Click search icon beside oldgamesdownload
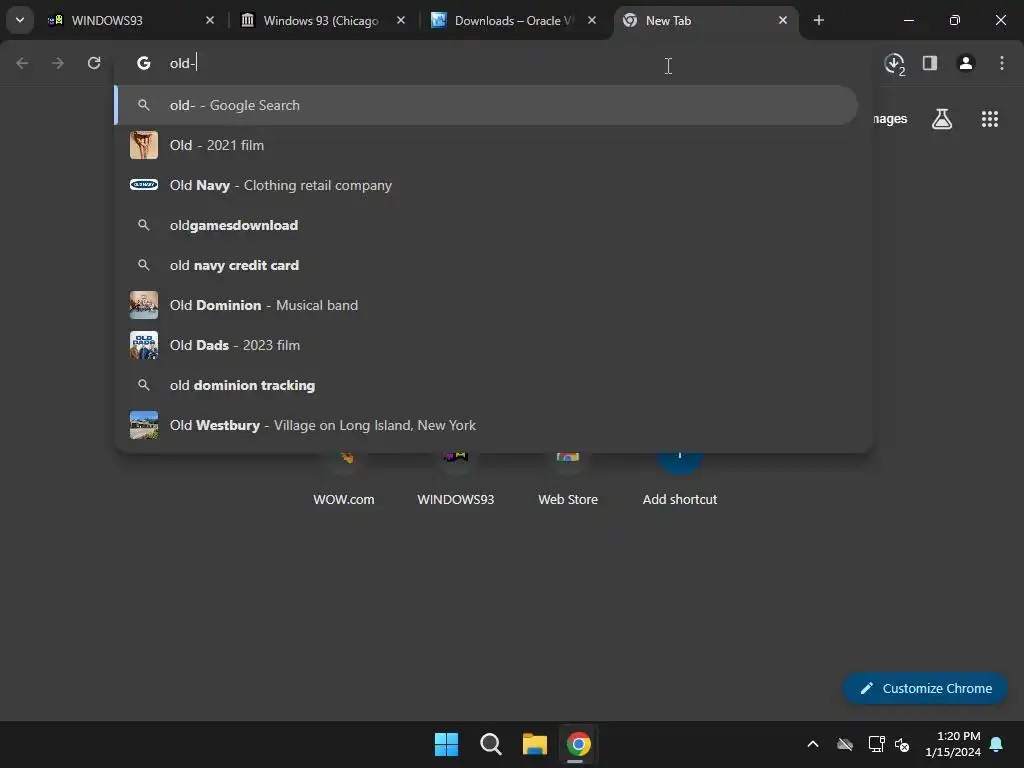The width and height of the screenshot is (1024, 768). point(144,225)
